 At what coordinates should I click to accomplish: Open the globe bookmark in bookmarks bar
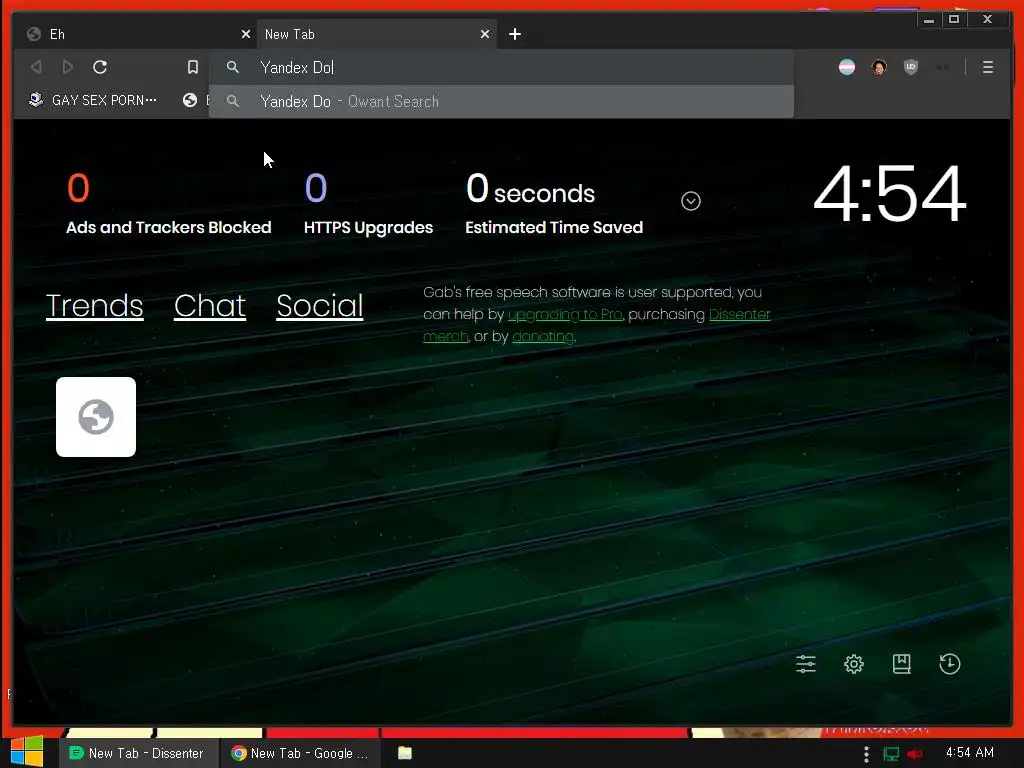190,100
